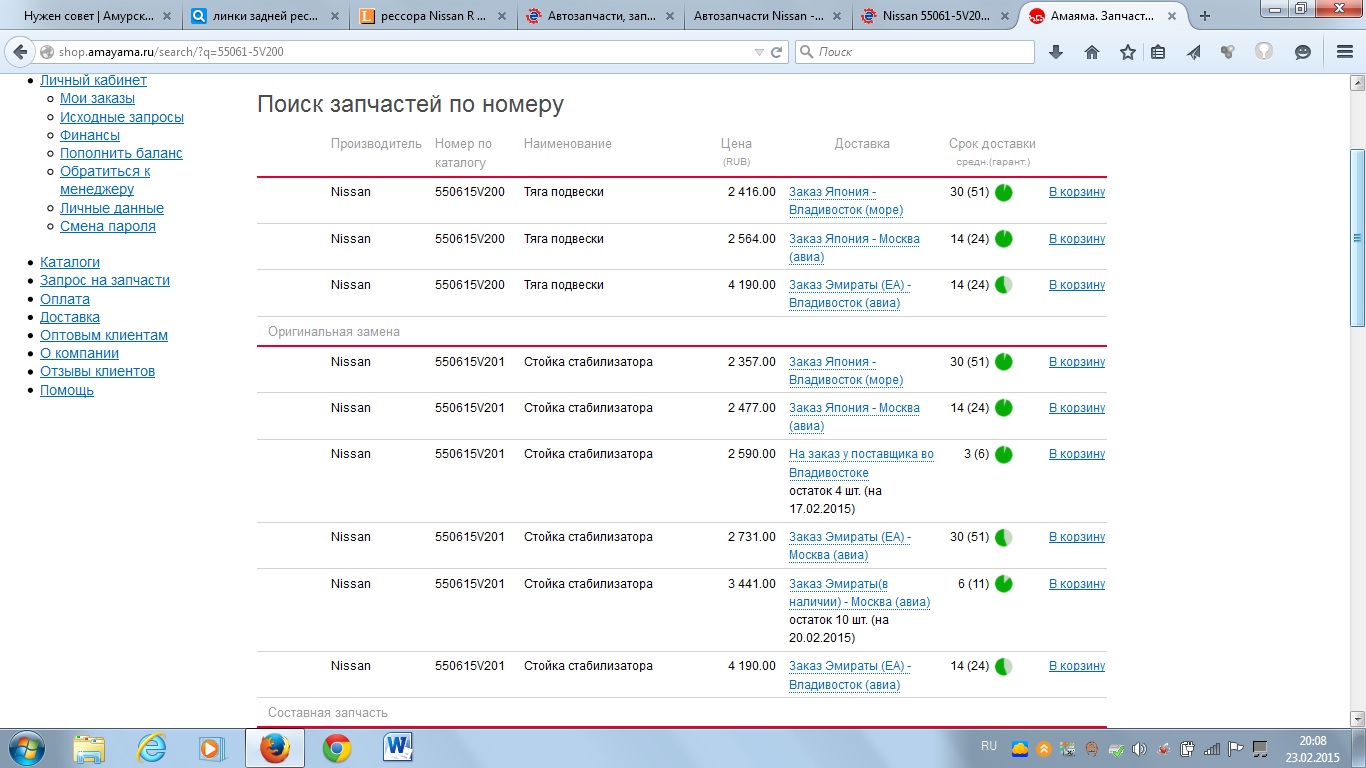Click the Action Center flag tray icon
Image resolution: width=1366 pixels, height=768 pixels.
click(x=1235, y=748)
